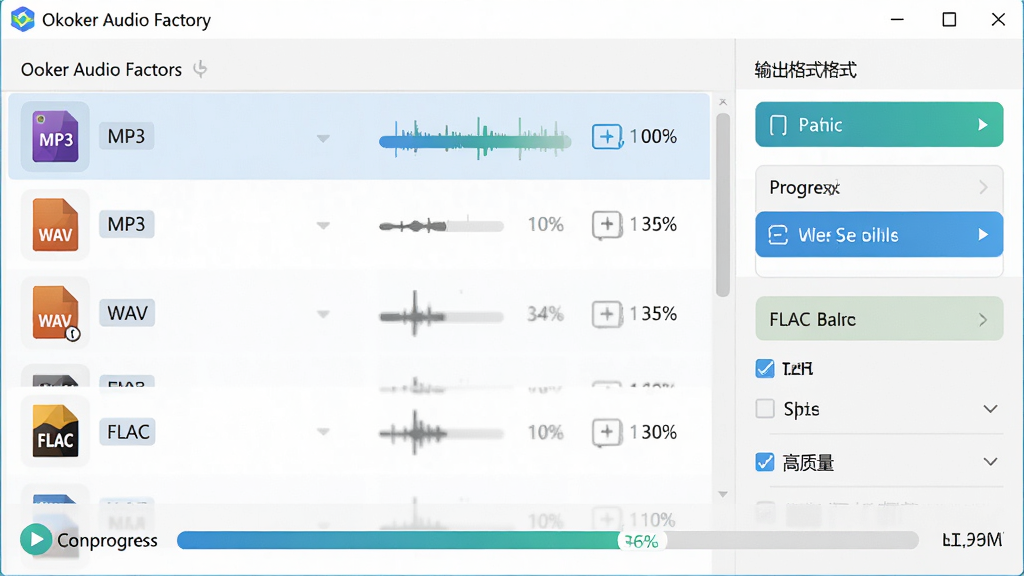The width and height of the screenshot is (1024, 576).
Task: Click the Conprogress label
Action: pos(107,541)
